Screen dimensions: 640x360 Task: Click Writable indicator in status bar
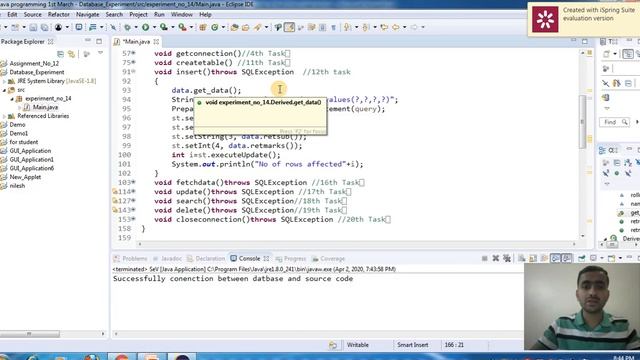(x=358, y=345)
